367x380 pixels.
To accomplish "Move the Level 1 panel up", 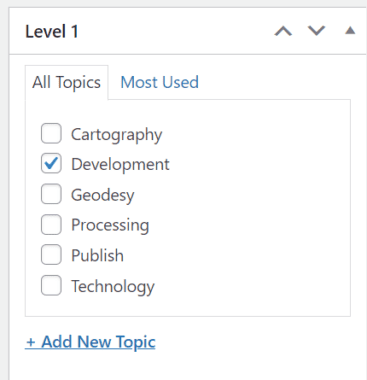I will click(283, 31).
